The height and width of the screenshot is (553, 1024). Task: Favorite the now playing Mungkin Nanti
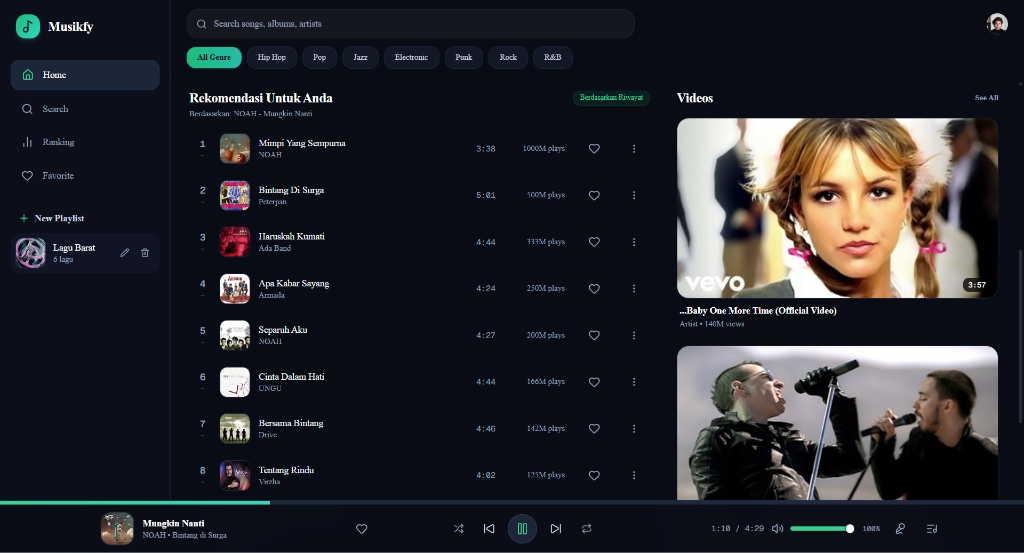point(361,529)
